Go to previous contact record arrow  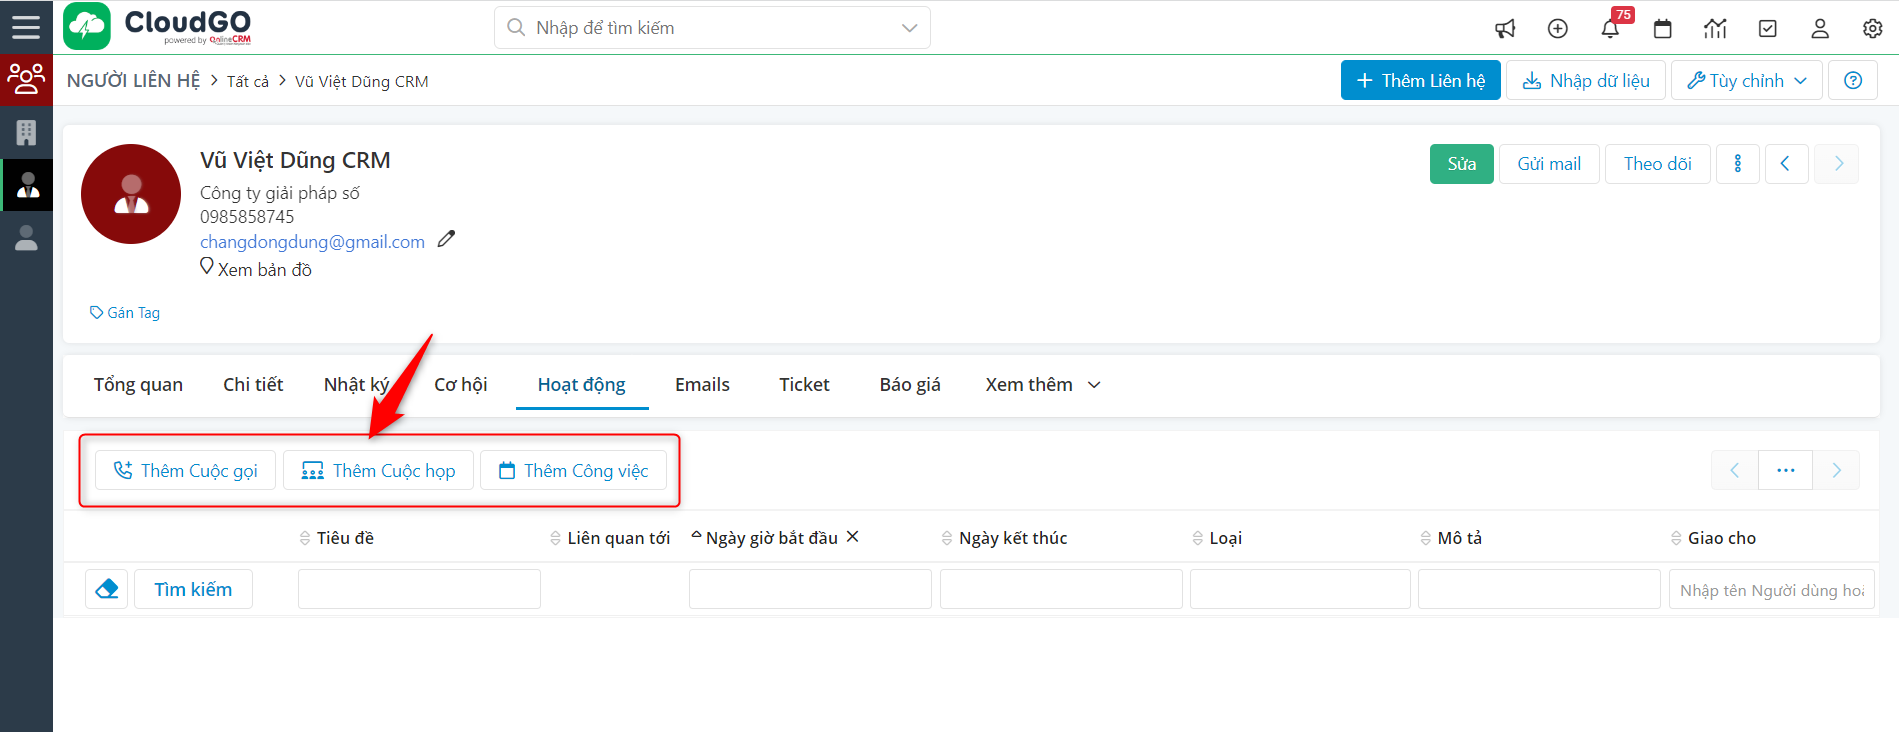point(1786,164)
